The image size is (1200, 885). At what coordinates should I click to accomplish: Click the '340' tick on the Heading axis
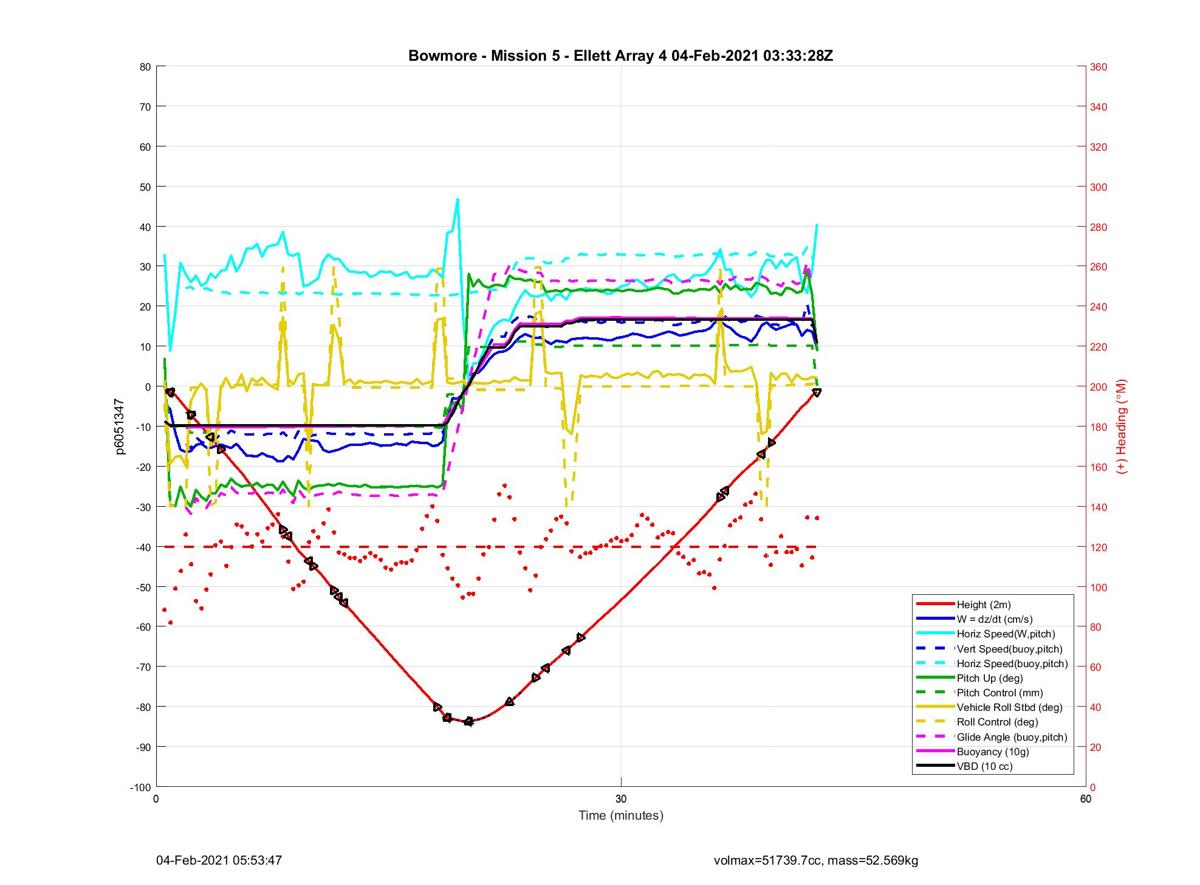point(1099,107)
